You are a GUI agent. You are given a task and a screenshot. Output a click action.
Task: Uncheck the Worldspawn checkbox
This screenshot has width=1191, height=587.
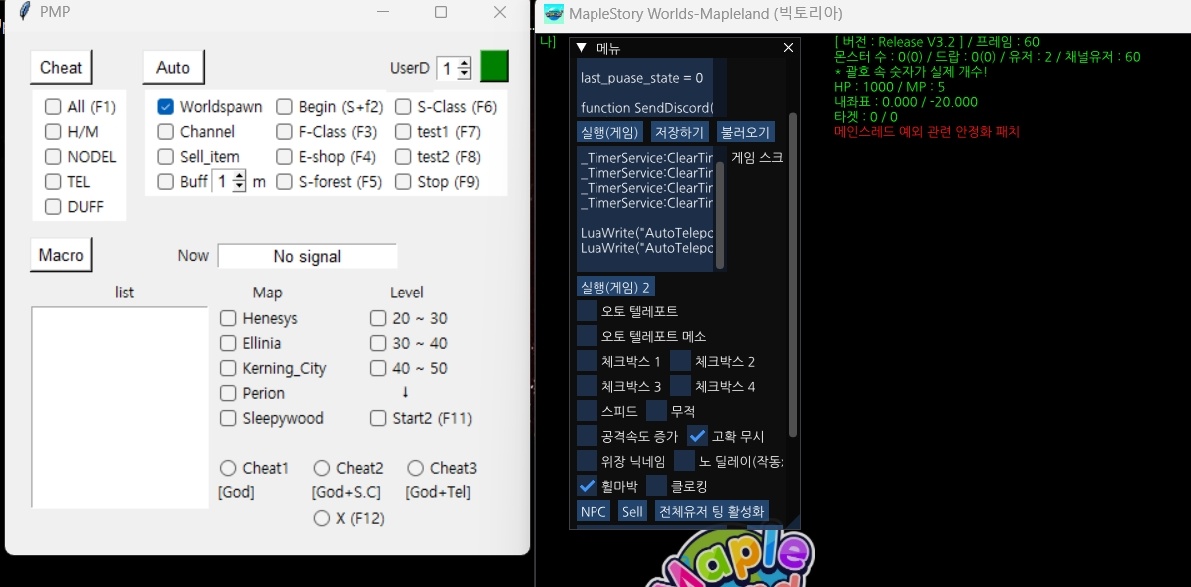(x=166, y=107)
